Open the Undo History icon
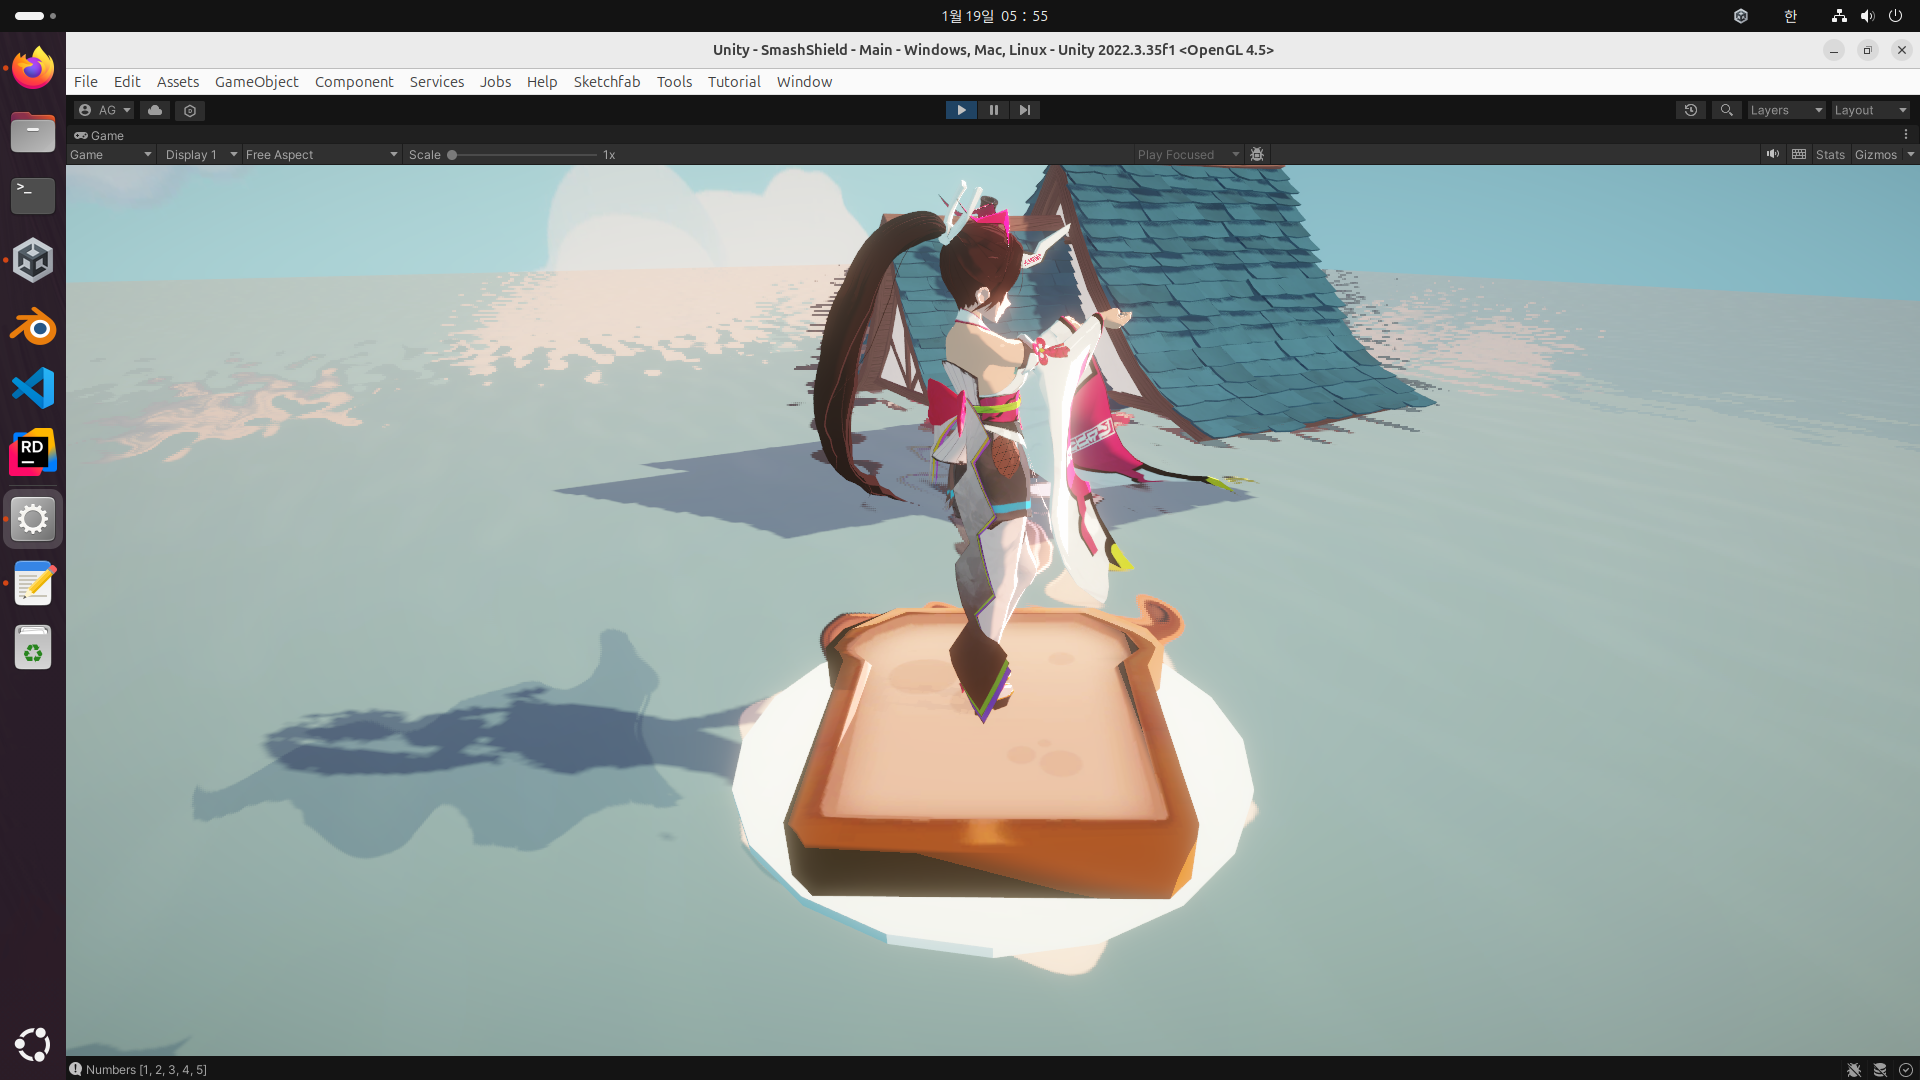 click(x=1691, y=110)
